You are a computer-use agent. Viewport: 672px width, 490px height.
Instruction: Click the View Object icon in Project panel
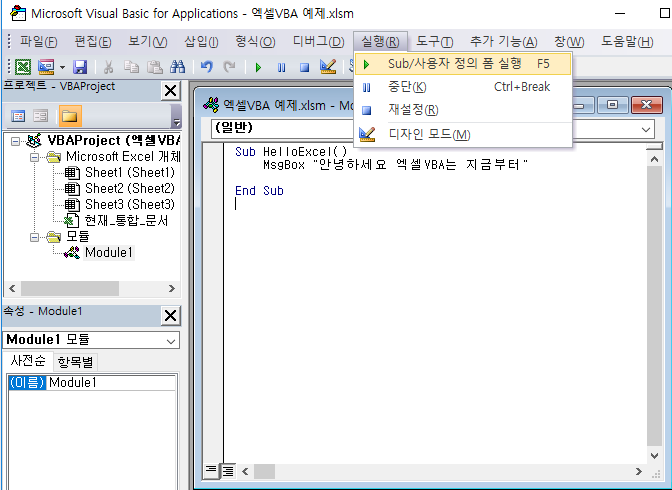(41, 116)
